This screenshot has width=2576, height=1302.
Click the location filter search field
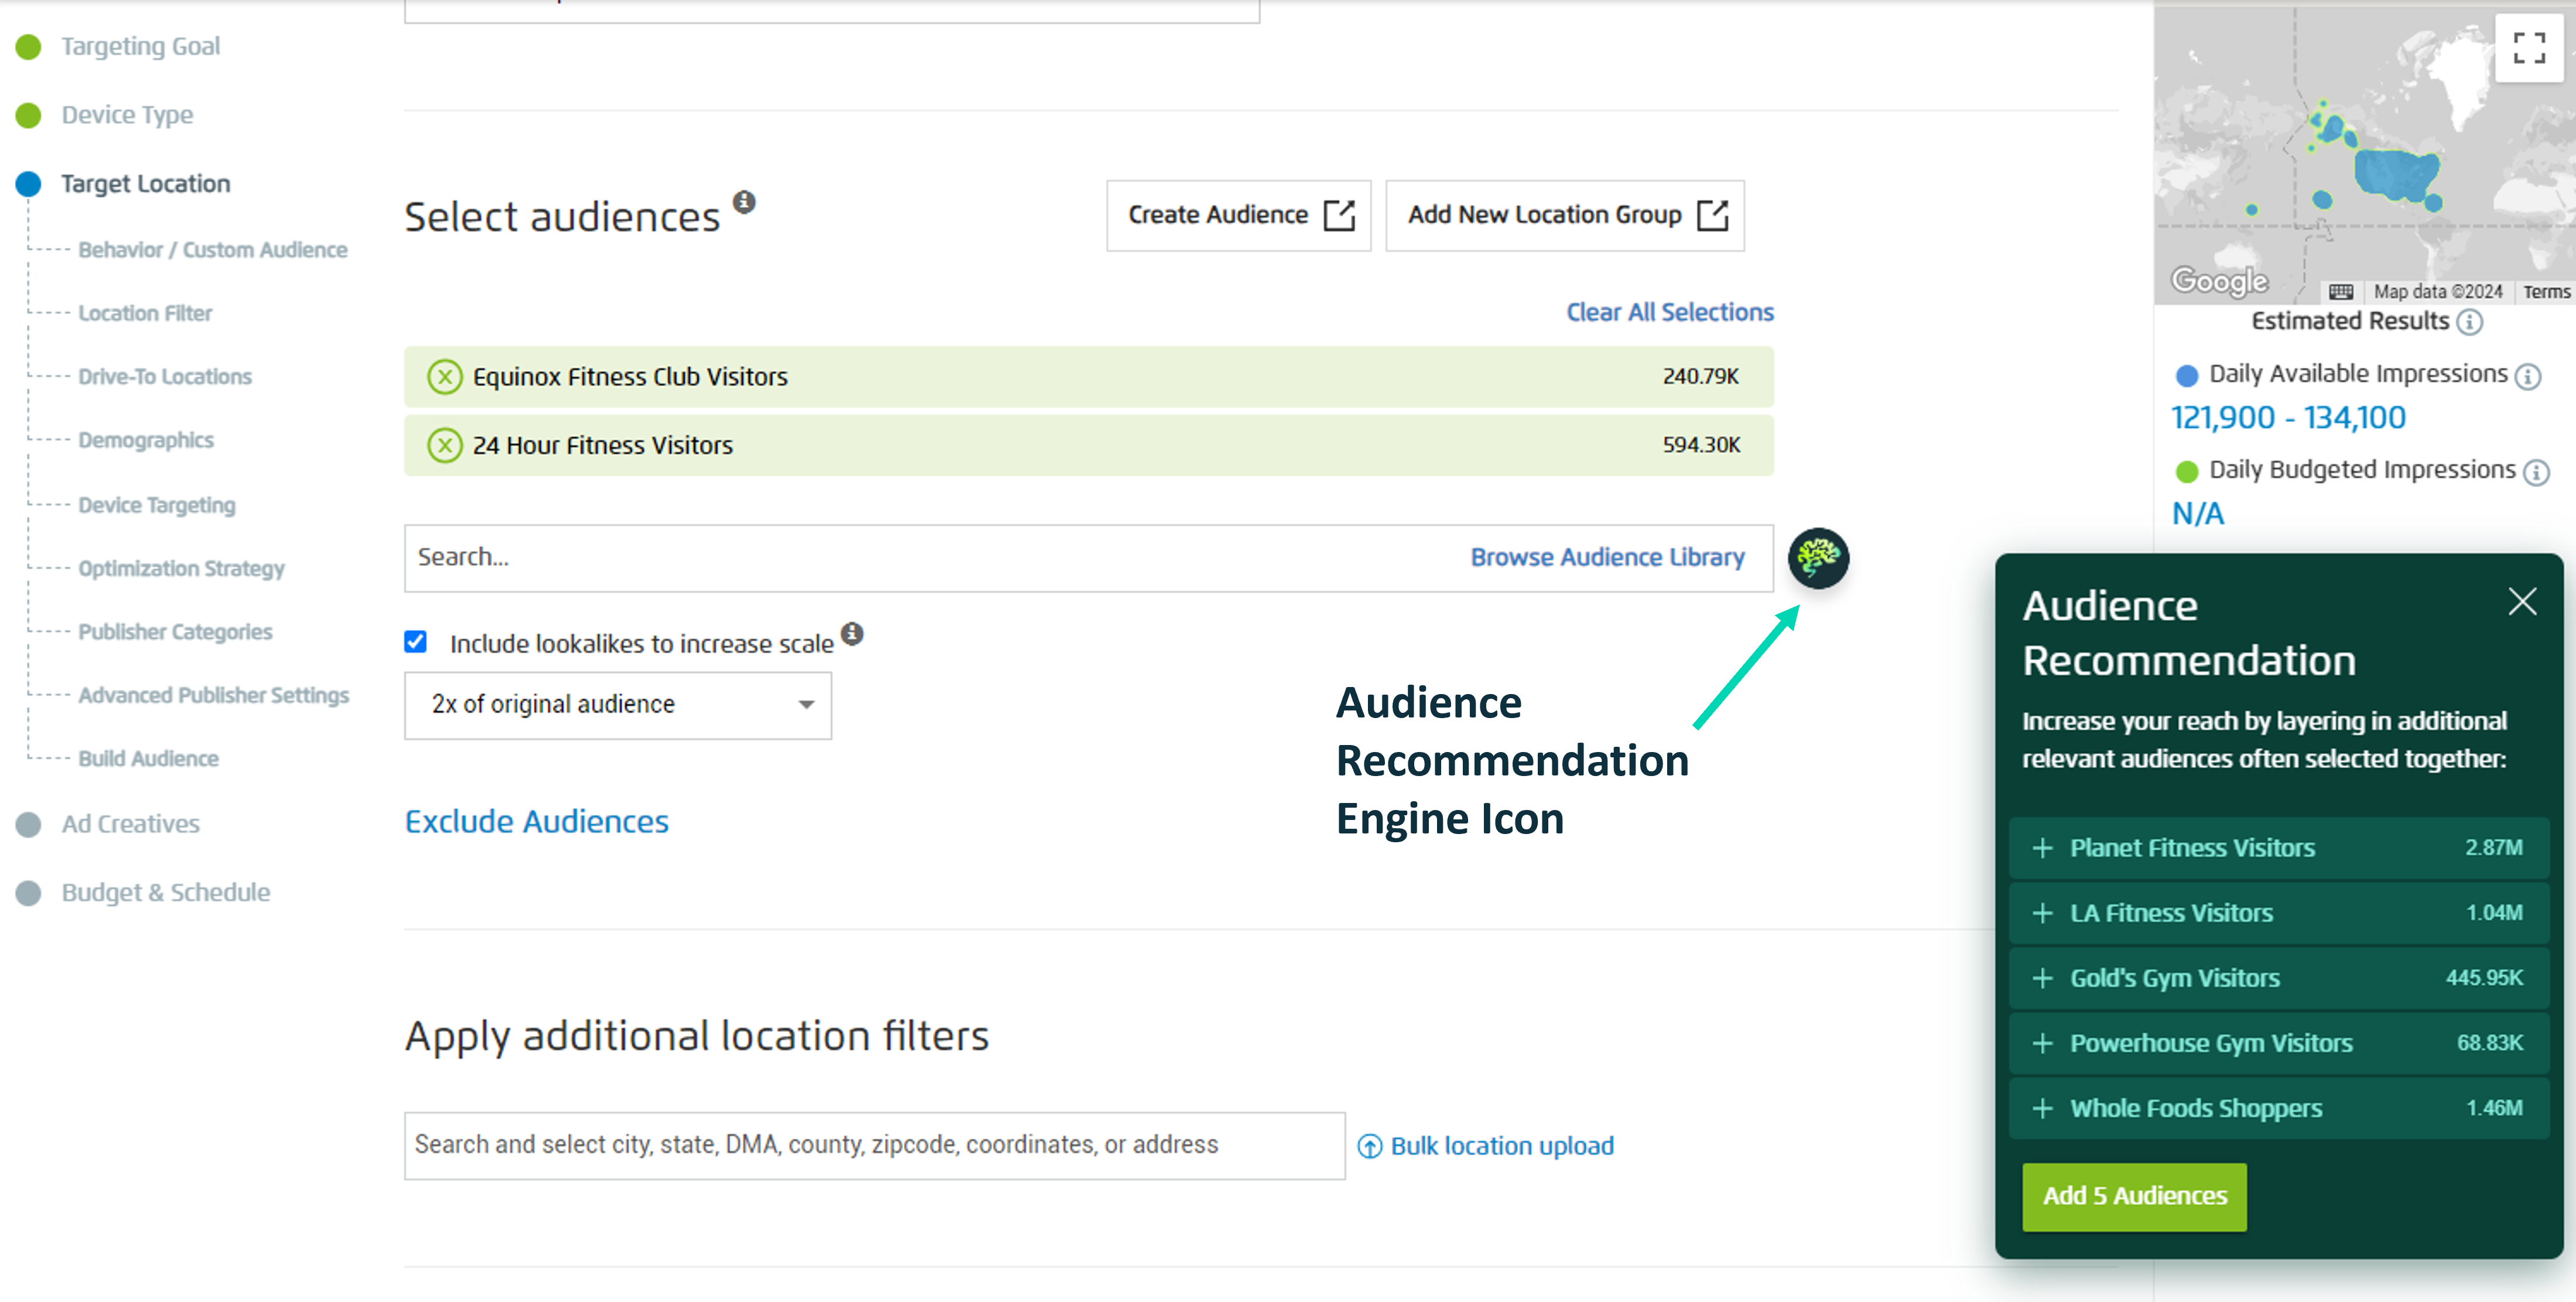pos(873,1145)
